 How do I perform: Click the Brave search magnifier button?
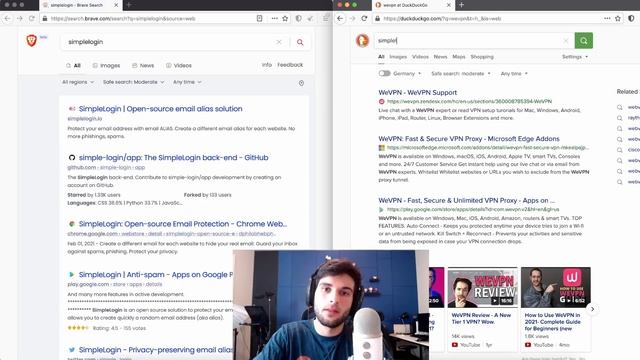[300, 42]
